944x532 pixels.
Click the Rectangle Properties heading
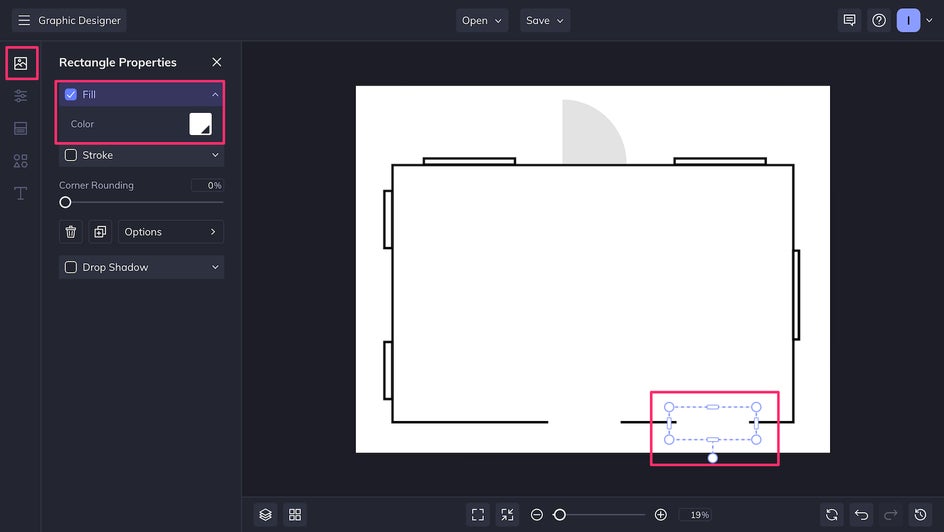pos(117,62)
